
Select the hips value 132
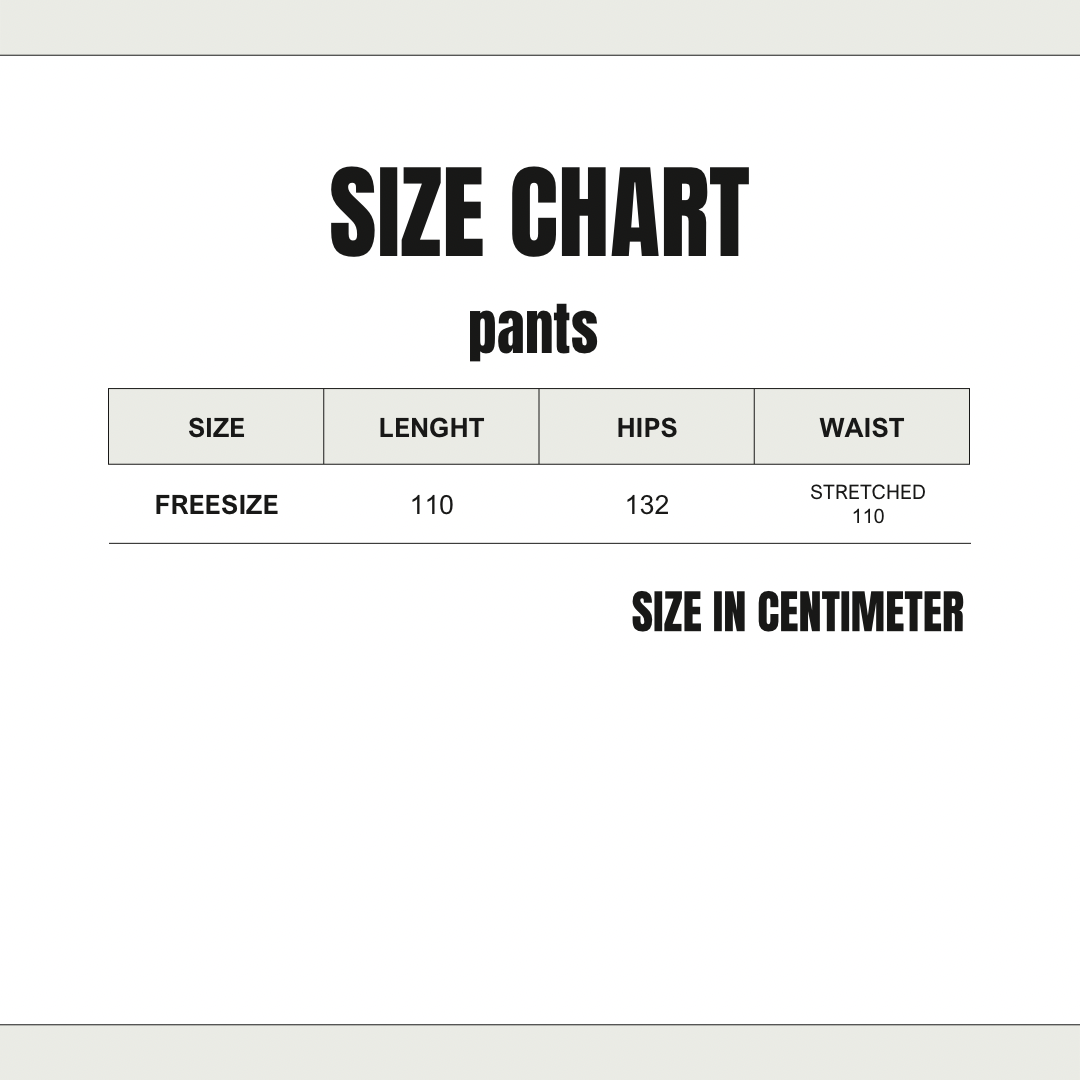pos(647,505)
